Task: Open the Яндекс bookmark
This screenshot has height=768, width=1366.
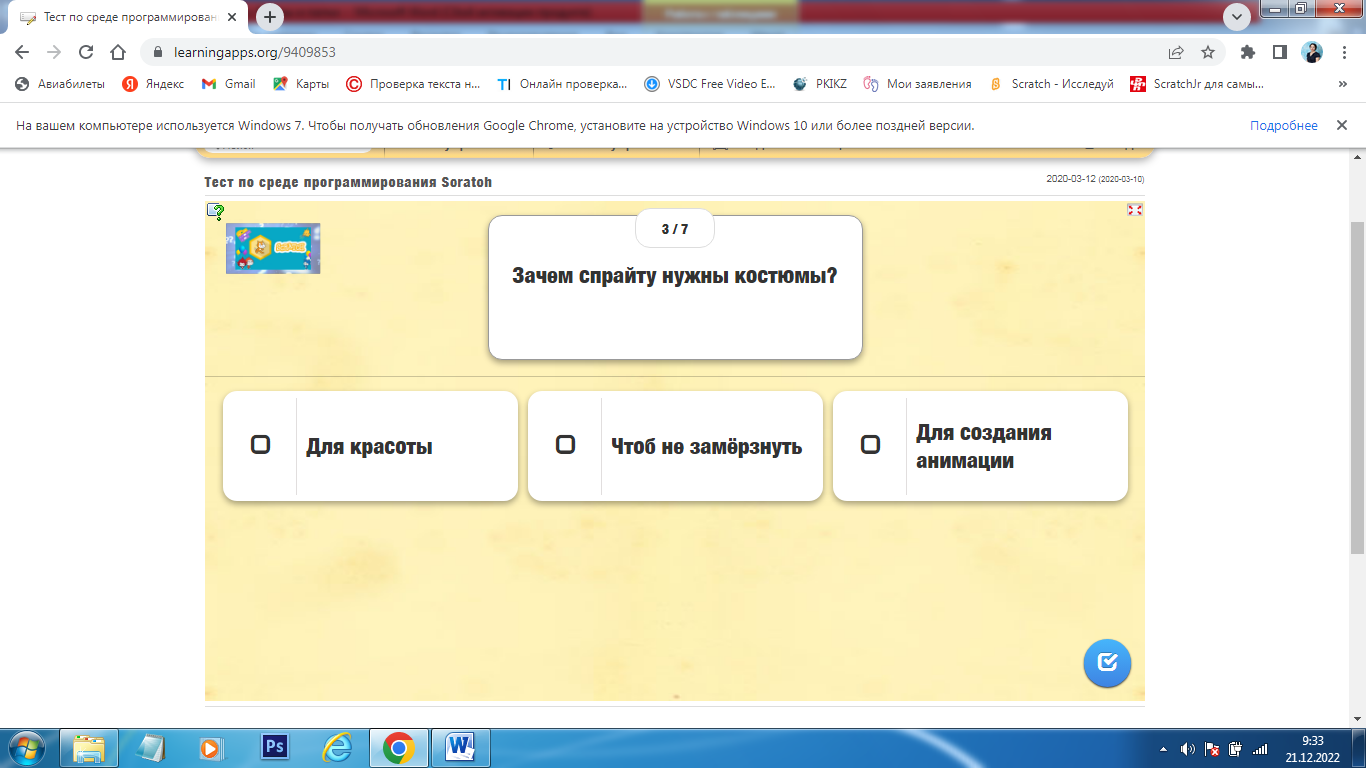Action: 153,84
